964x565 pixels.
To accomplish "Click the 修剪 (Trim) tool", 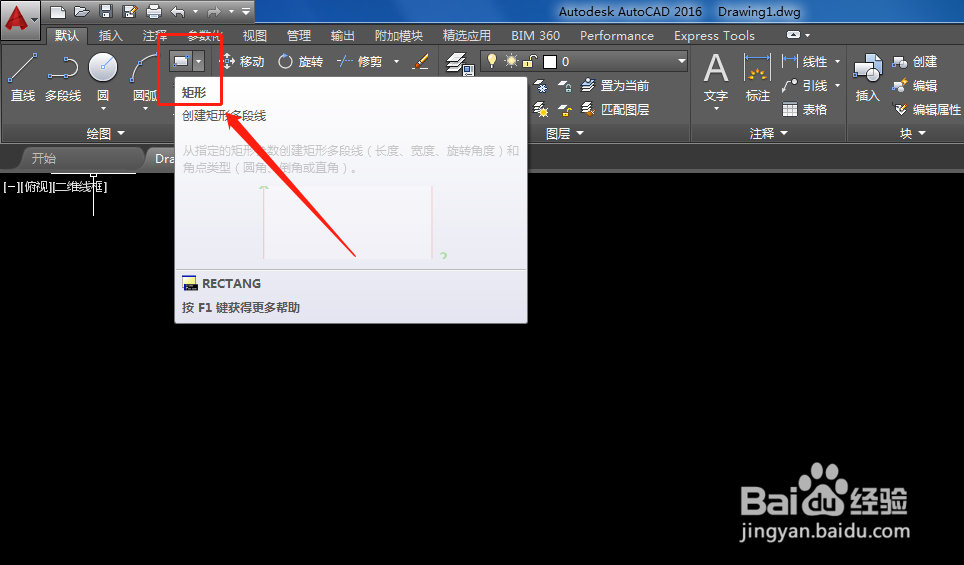I will (360, 61).
